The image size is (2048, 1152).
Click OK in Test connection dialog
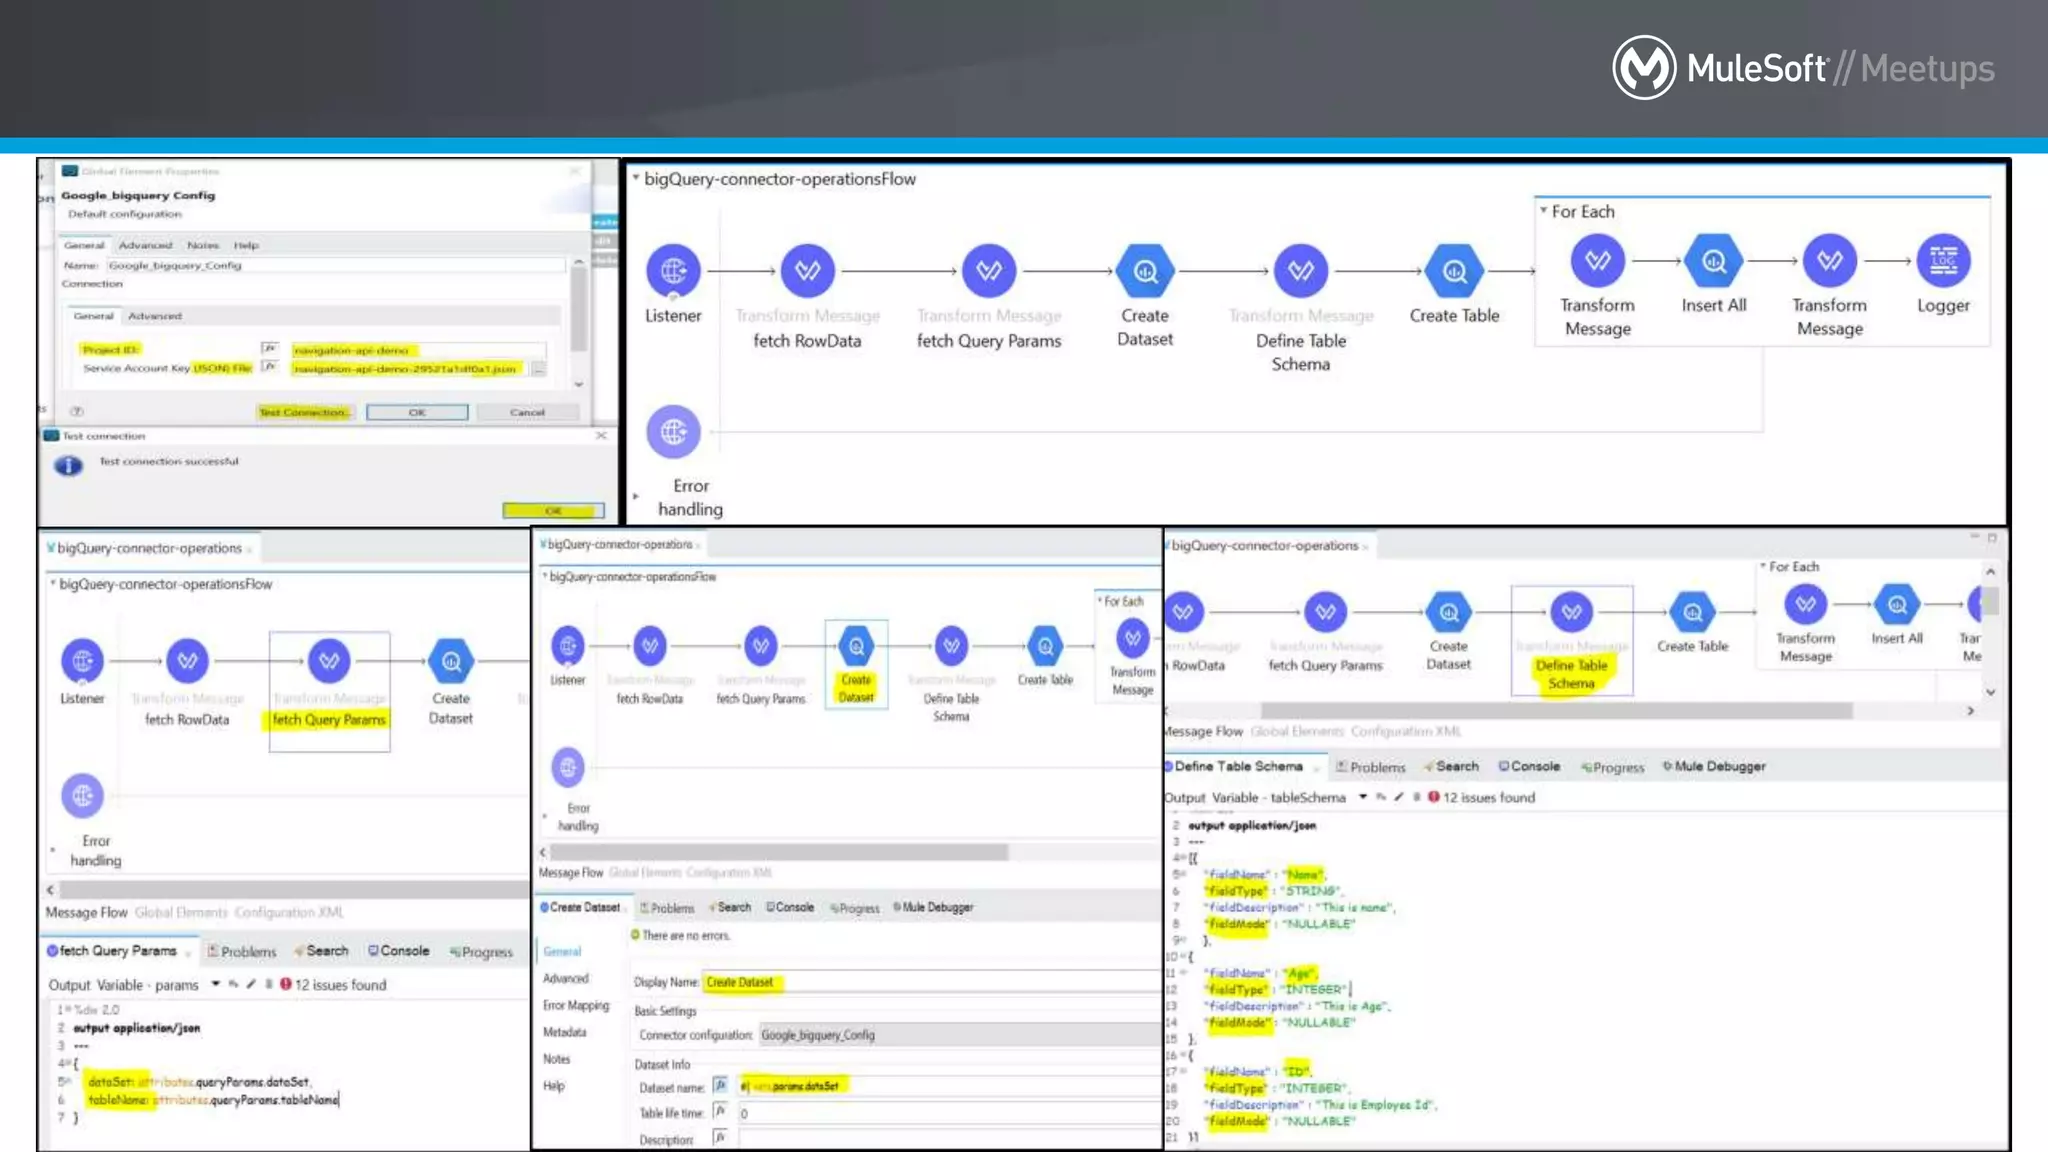(553, 511)
